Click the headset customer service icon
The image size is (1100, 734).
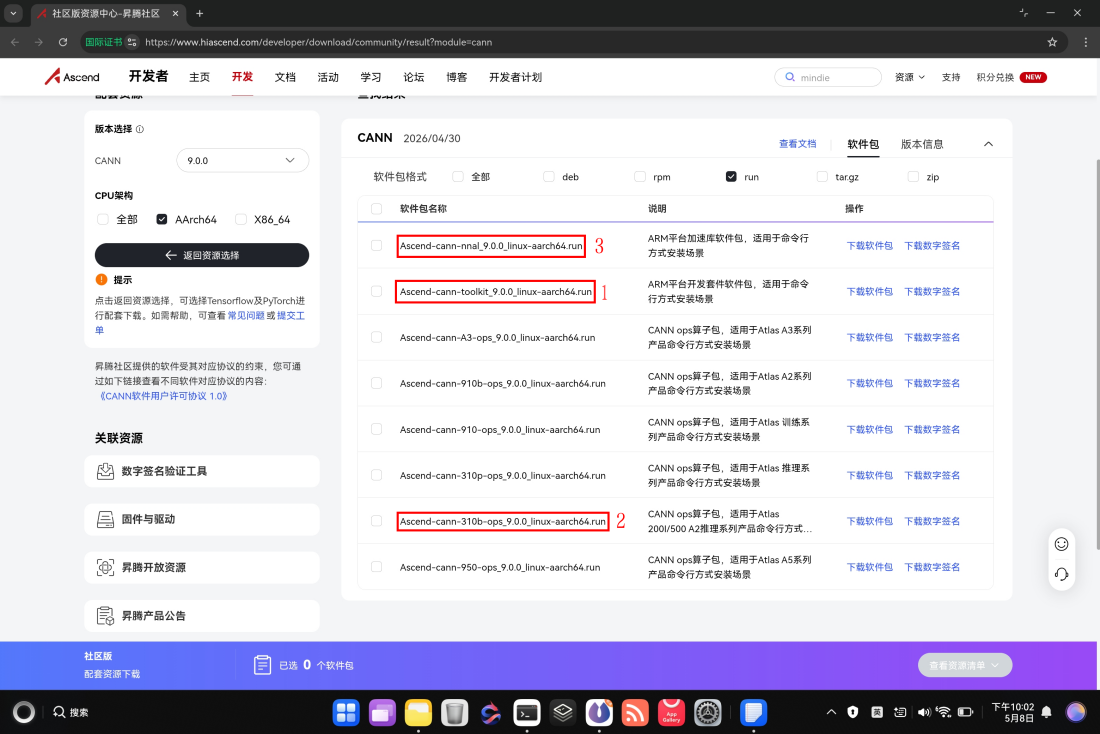(x=1061, y=575)
